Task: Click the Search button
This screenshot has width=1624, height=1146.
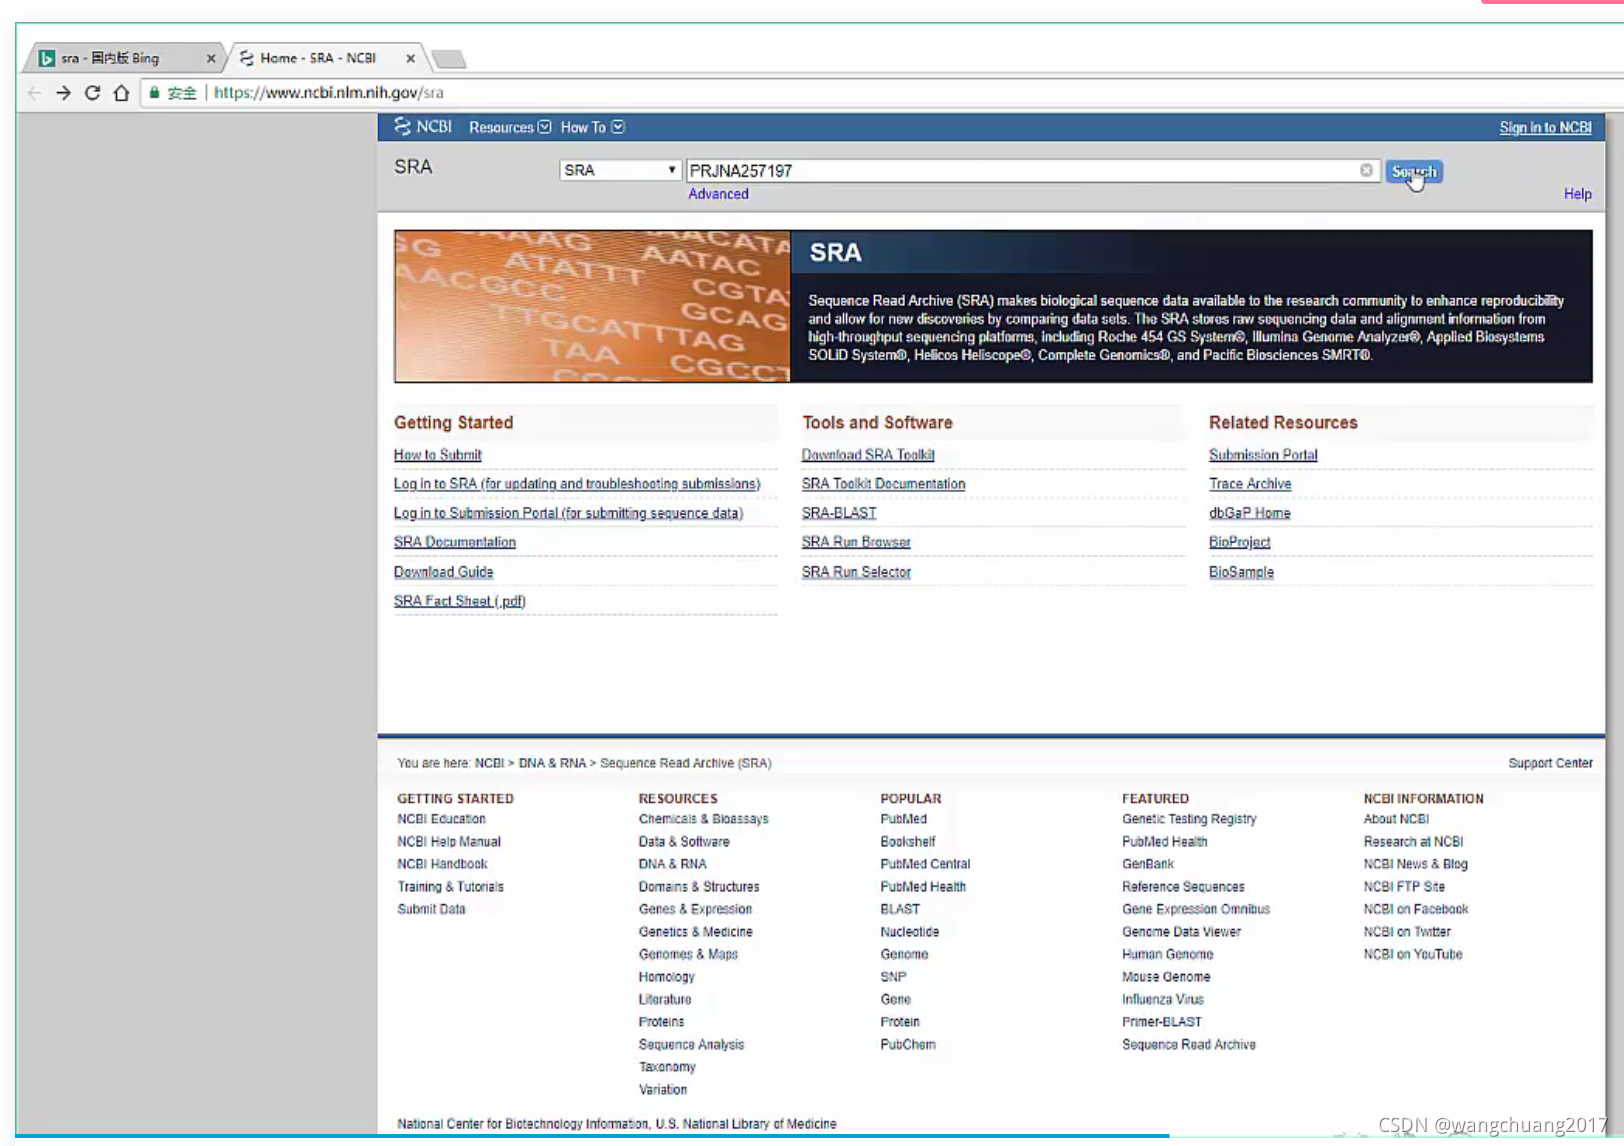Action: click(x=1414, y=171)
